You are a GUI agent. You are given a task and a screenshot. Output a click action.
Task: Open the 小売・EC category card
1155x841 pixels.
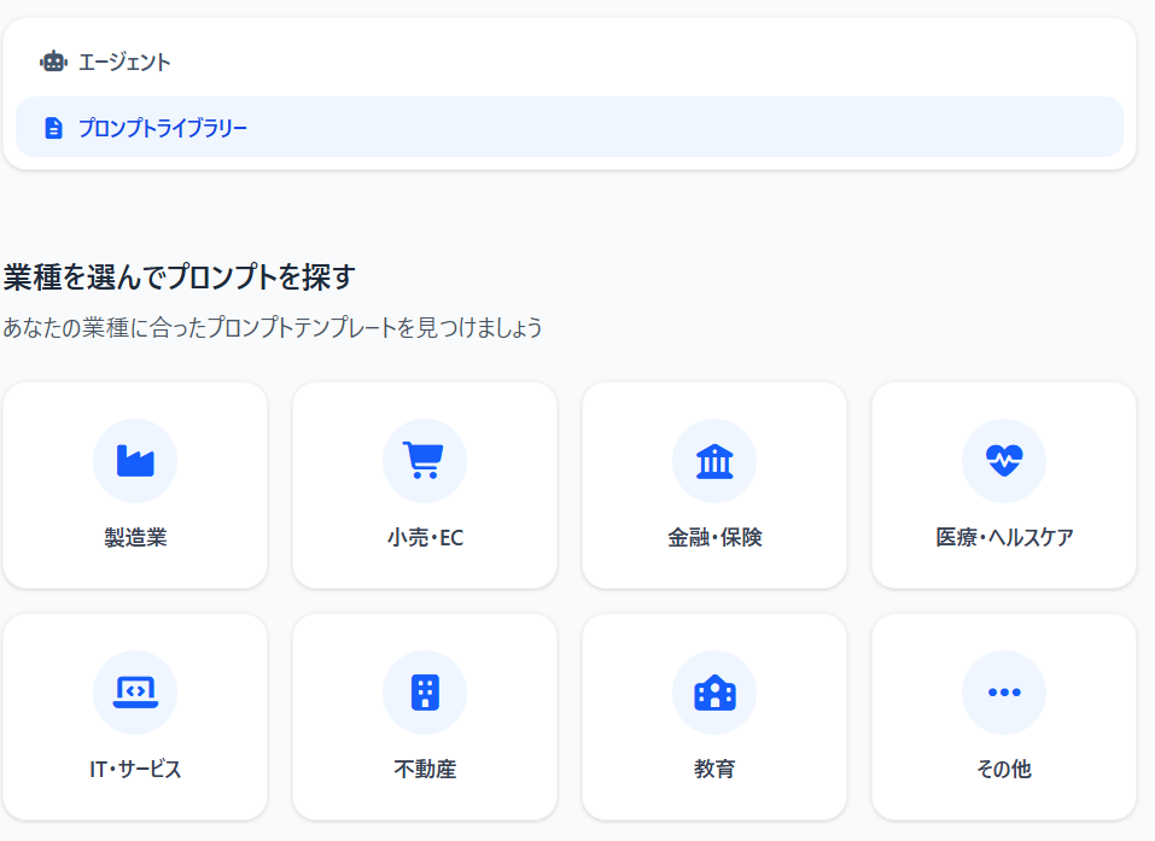pos(426,482)
